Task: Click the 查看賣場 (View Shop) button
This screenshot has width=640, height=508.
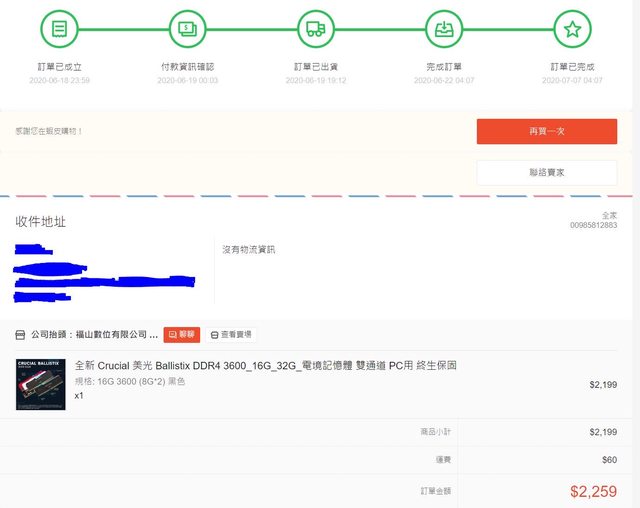Action: [231, 335]
